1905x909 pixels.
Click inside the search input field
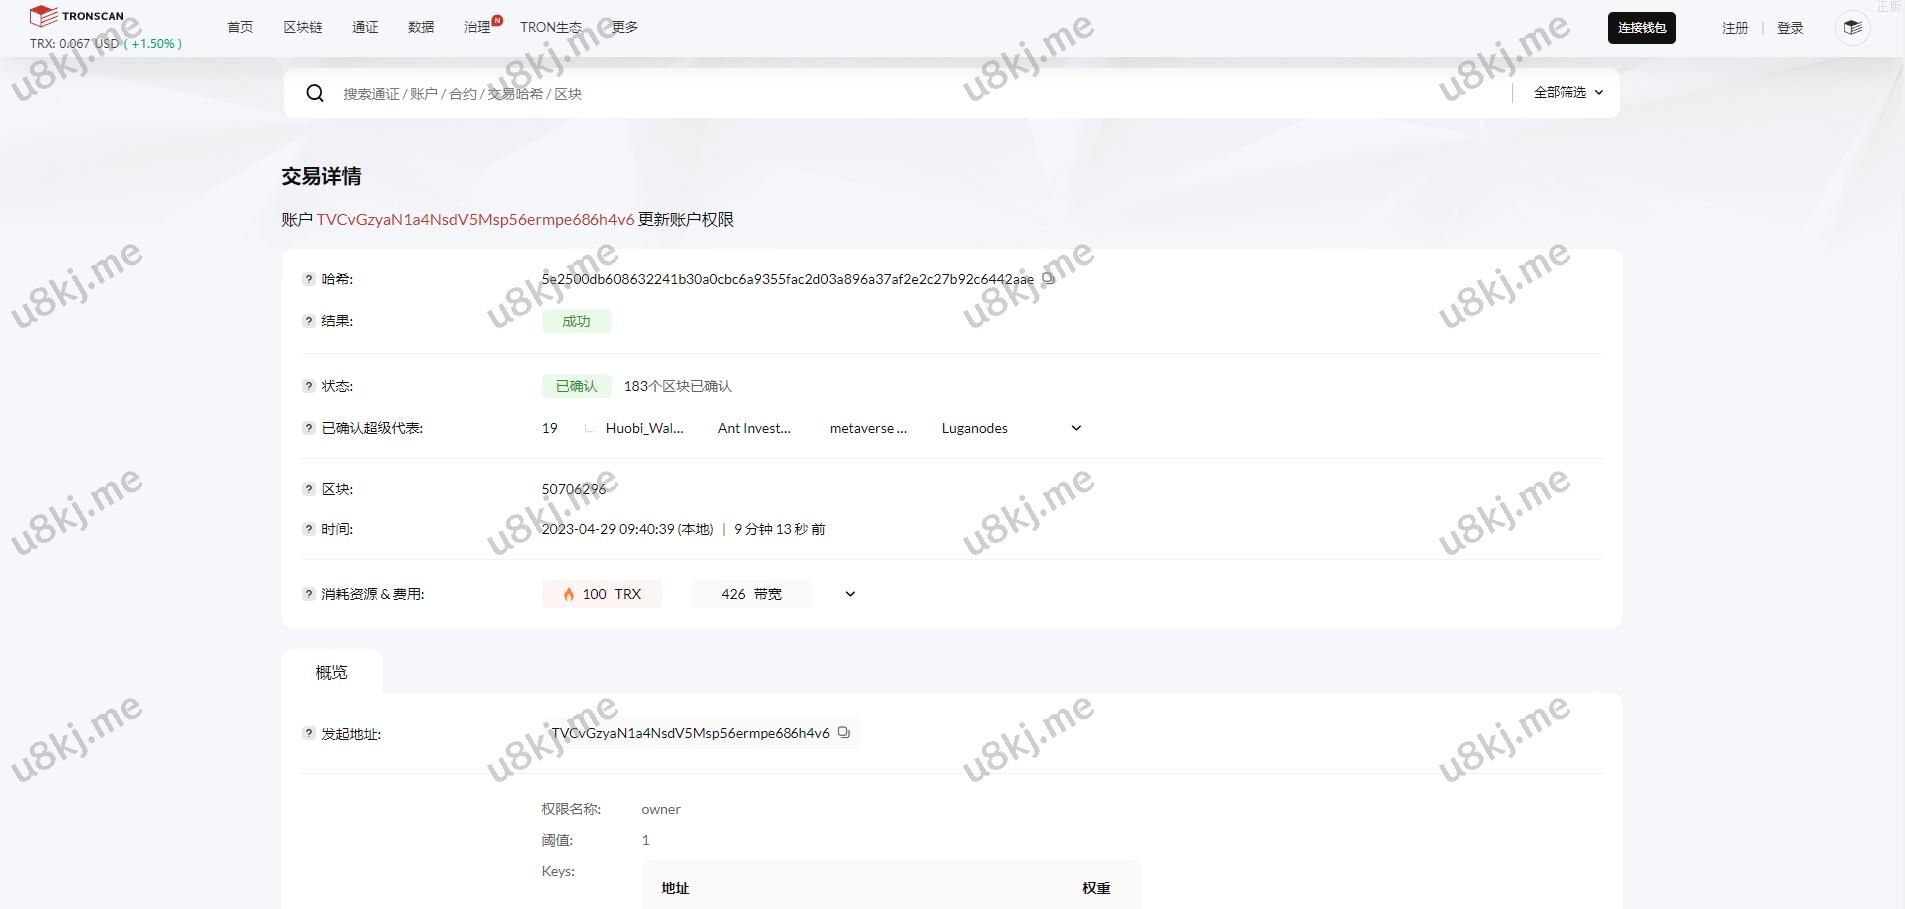(x=700, y=92)
